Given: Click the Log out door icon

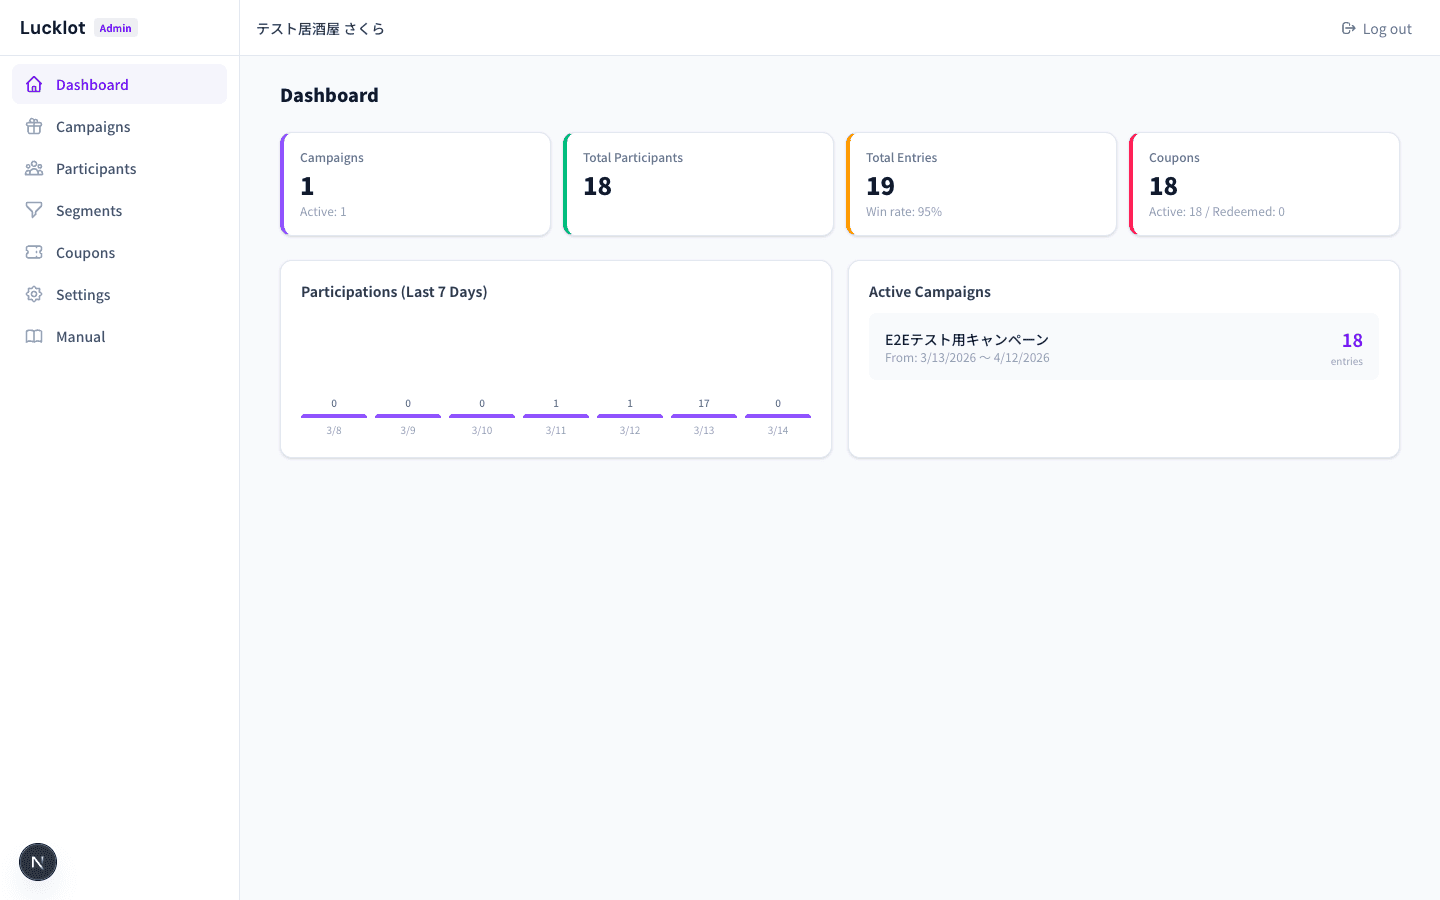Looking at the screenshot, I should tap(1348, 28).
